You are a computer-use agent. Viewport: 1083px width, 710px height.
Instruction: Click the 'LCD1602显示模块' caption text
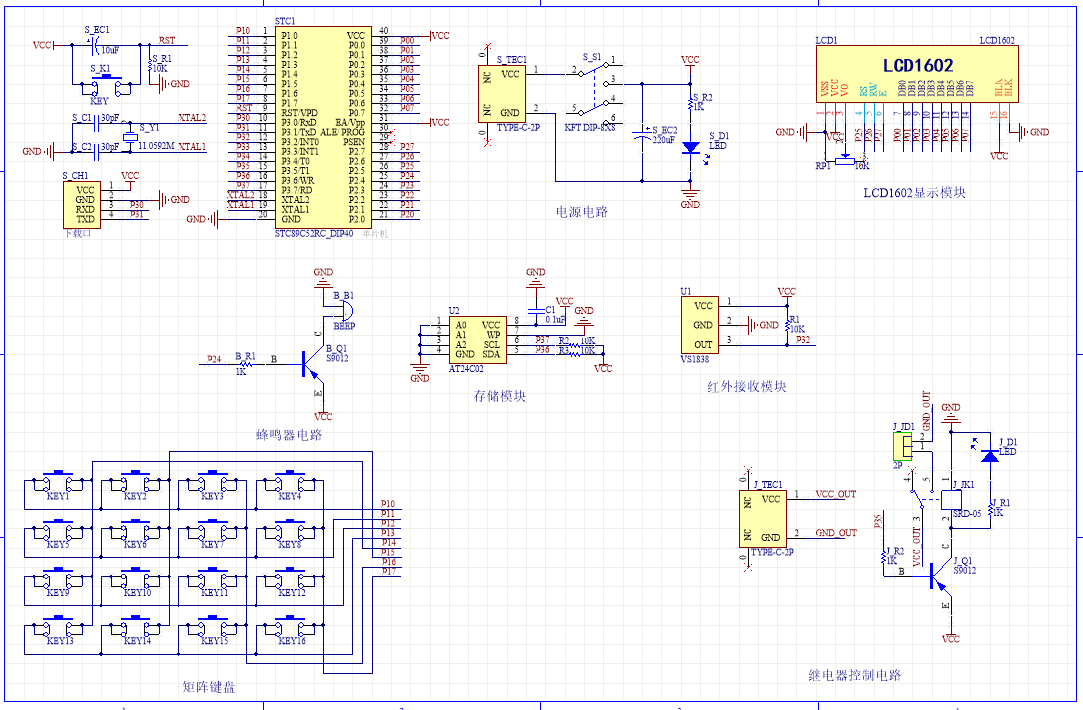pyautogui.click(x=914, y=193)
